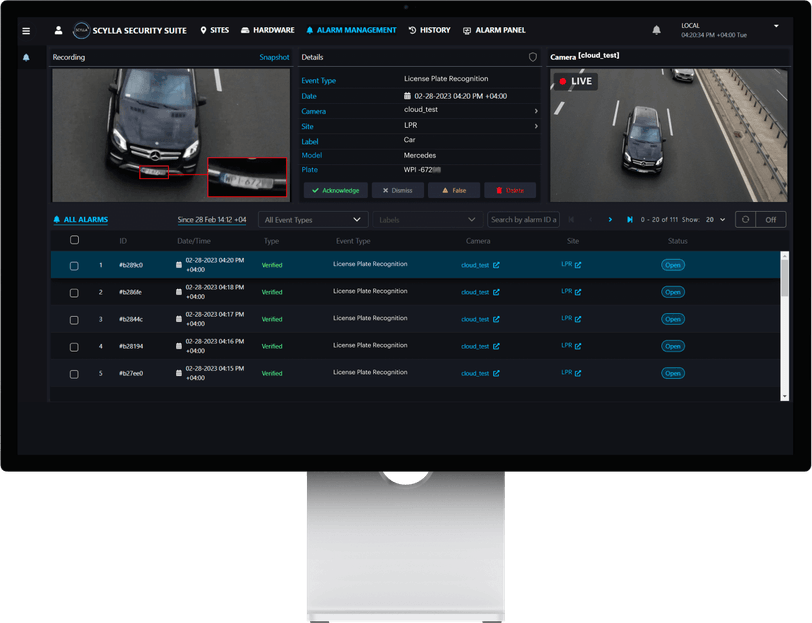Expand the LOCAL timezone dropdown
Screen dimensions: 812x623
point(776,26)
